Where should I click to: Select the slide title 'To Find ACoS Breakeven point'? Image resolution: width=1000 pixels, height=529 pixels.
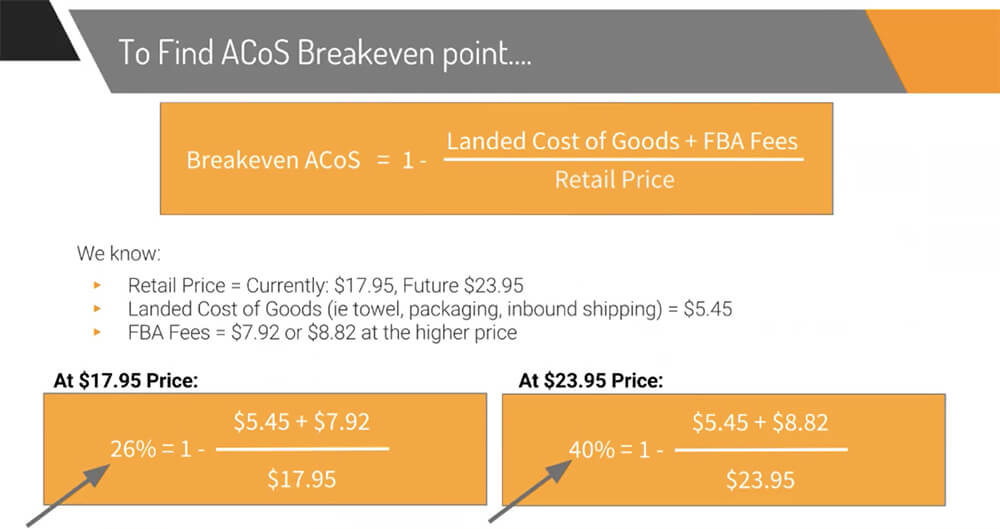(x=325, y=53)
